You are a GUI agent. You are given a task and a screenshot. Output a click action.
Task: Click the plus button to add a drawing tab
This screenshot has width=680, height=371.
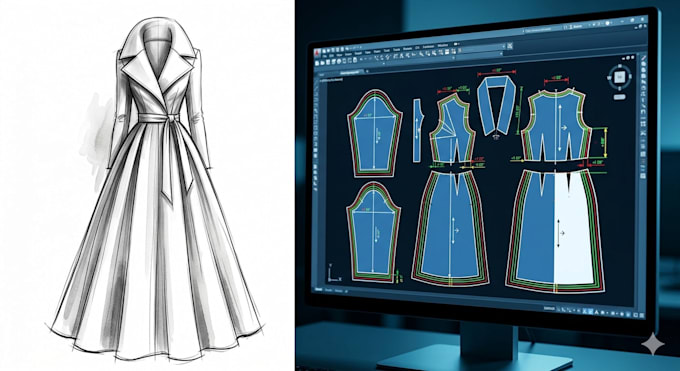(367, 71)
